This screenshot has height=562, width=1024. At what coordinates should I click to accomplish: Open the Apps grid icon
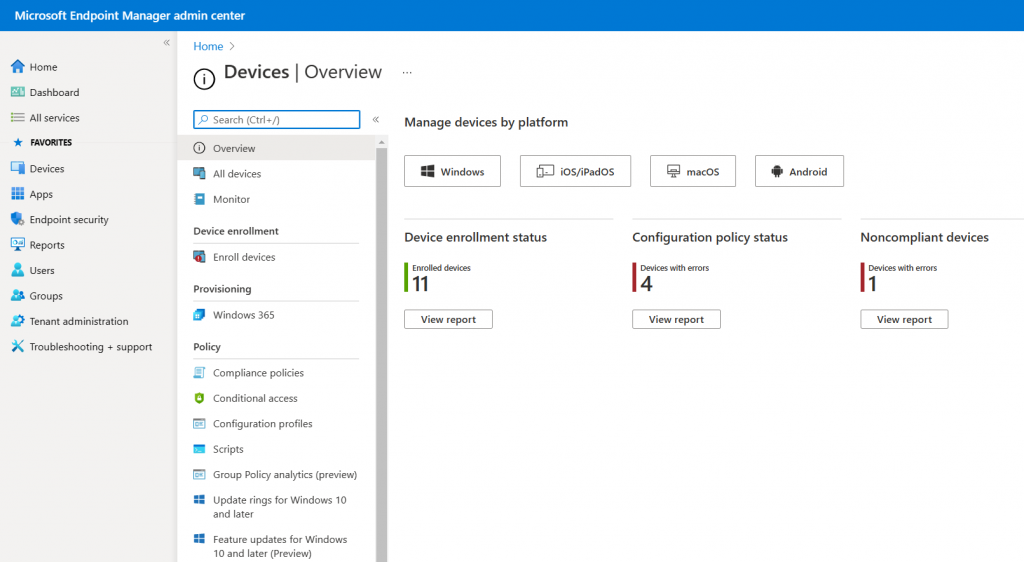click(18, 194)
